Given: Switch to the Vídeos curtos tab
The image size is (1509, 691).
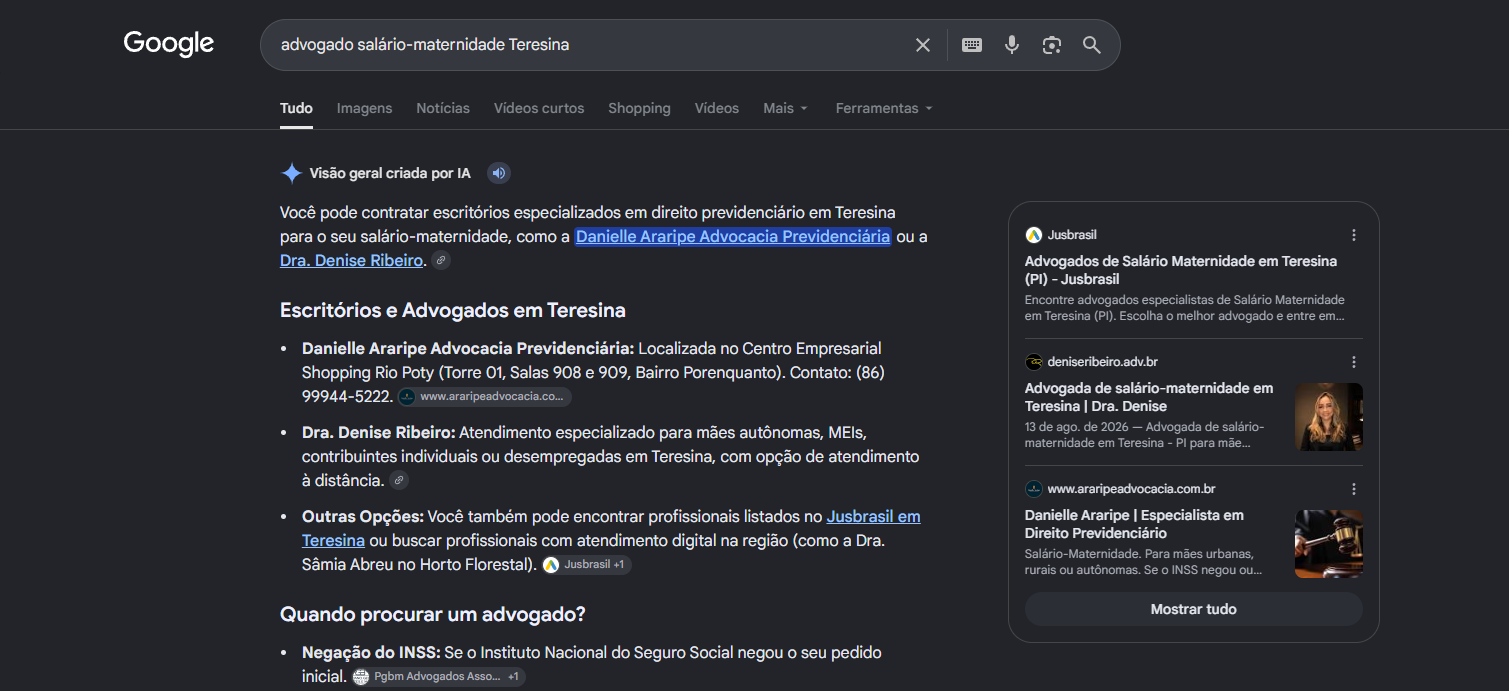Looking at the screenshot, I should point(539,108).
